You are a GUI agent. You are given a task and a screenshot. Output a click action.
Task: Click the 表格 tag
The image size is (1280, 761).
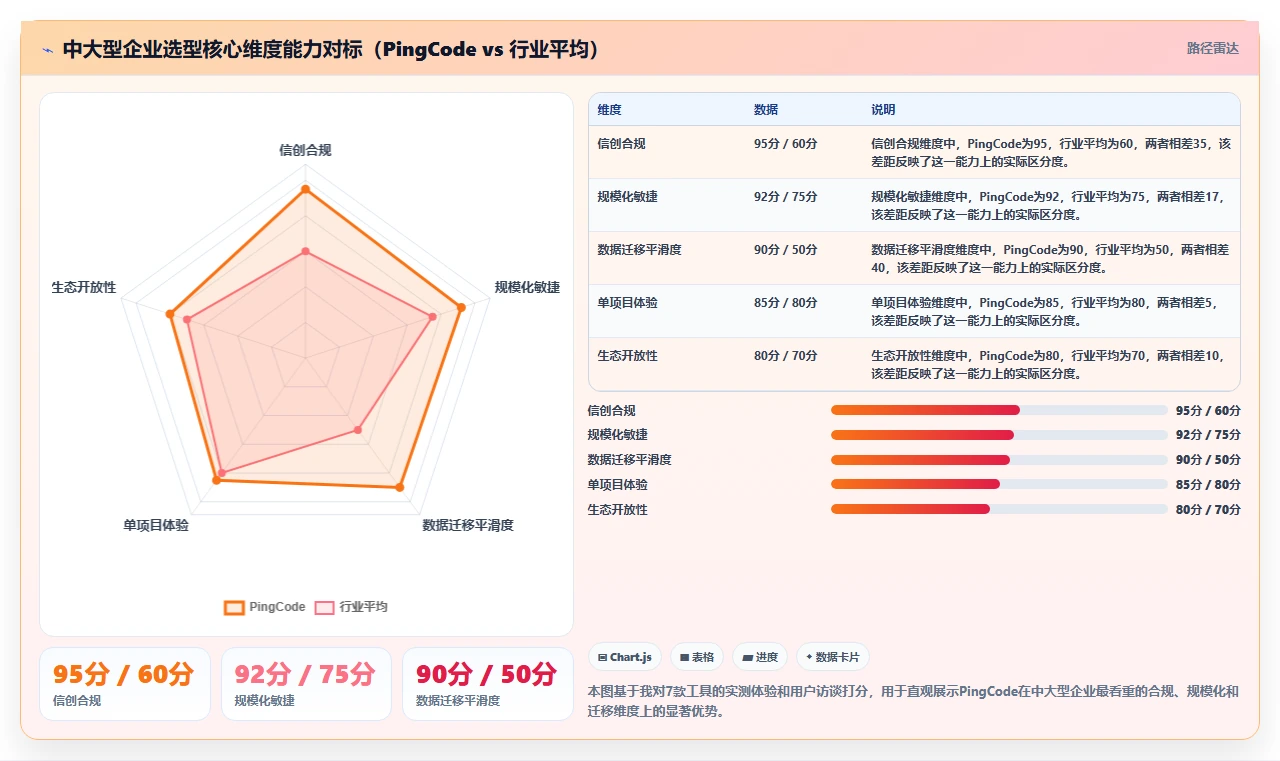pos(697,657)
